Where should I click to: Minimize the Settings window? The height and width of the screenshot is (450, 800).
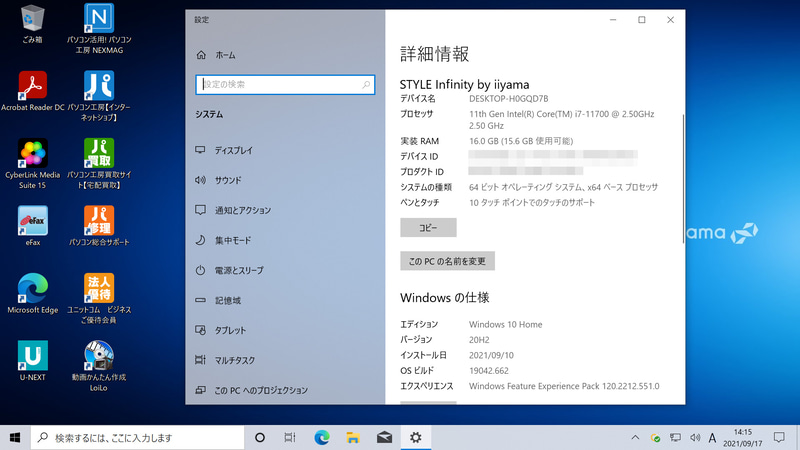click(613, 20)
